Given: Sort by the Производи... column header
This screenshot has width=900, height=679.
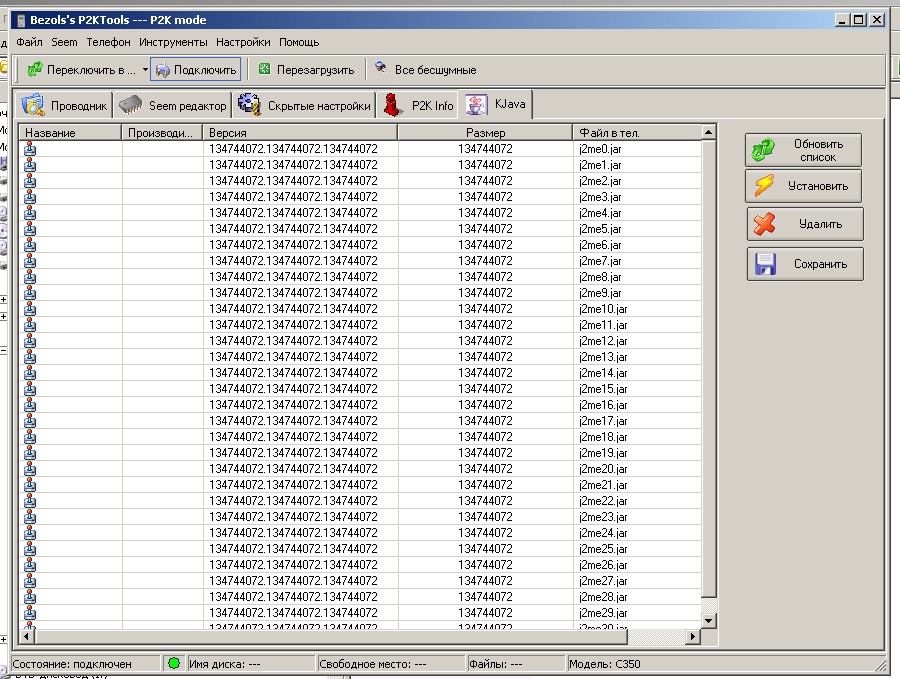Looking at the screenshot, I should [x=162, y=133].
